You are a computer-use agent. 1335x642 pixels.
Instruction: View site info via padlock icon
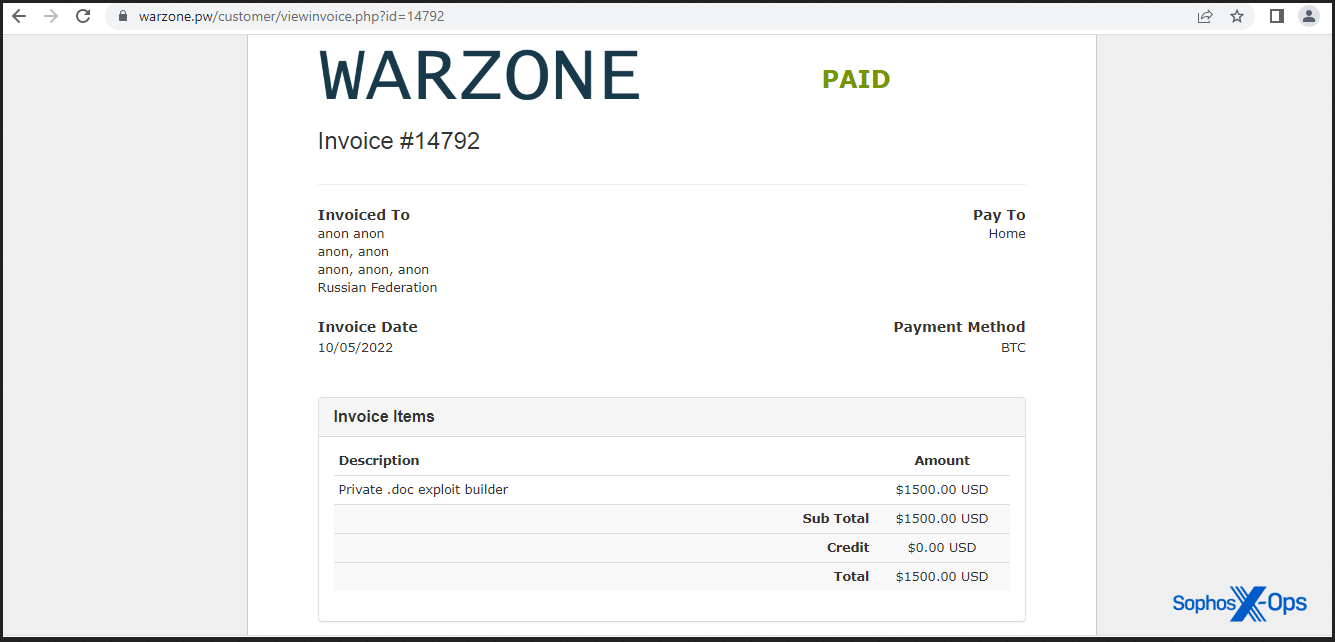coord(123,16)
